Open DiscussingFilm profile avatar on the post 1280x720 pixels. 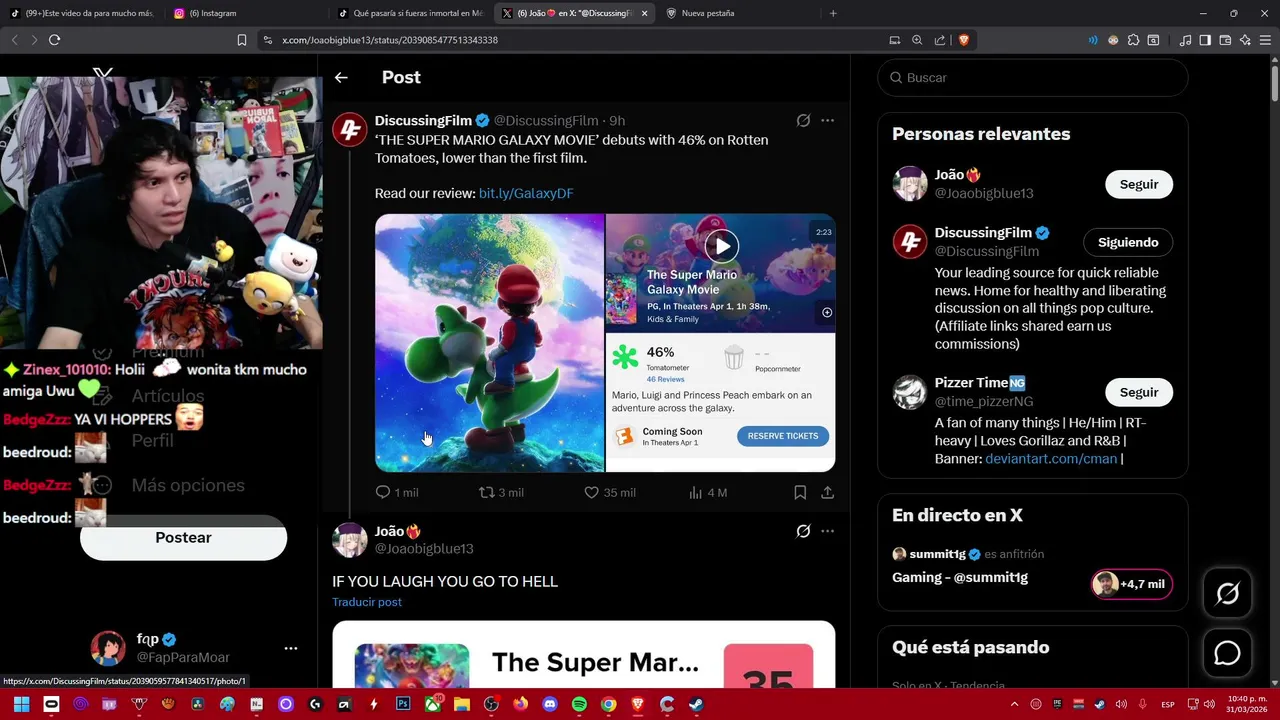pyautogui.click(x=349, y=130)
